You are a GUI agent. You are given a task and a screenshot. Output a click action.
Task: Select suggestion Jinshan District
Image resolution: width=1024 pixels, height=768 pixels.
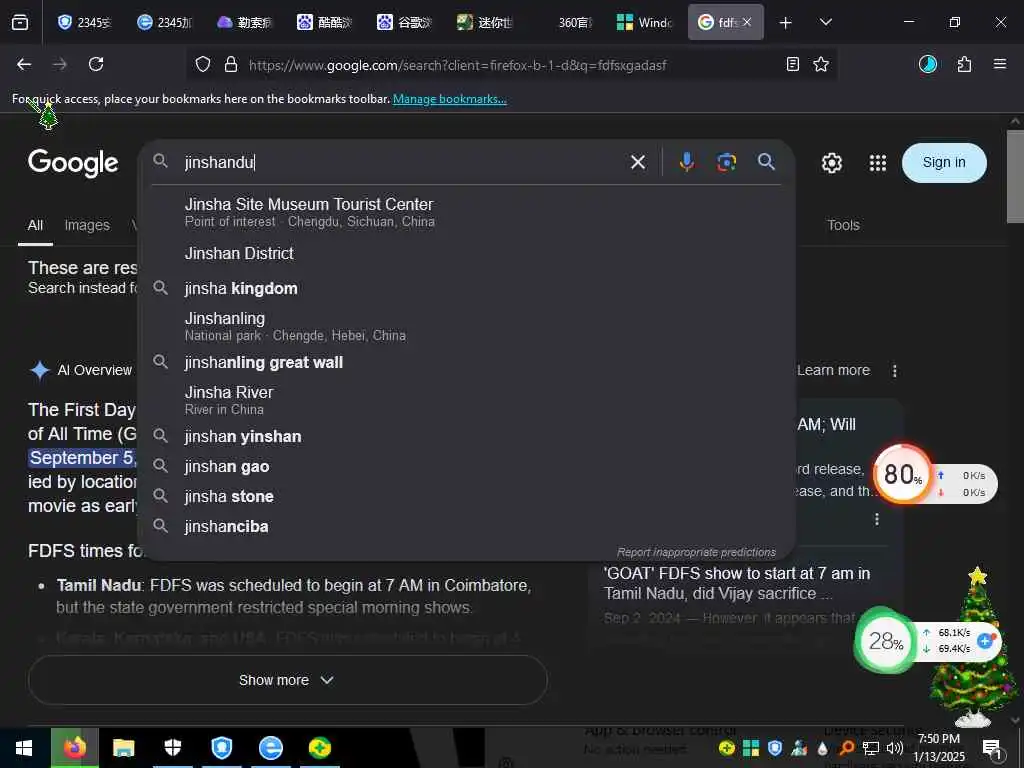466,253
